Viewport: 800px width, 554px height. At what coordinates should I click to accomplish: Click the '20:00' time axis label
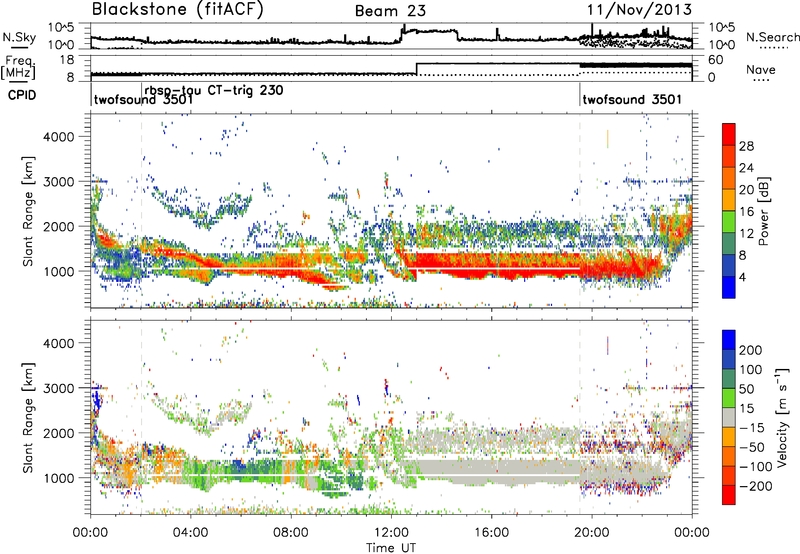tap(591, 533)
